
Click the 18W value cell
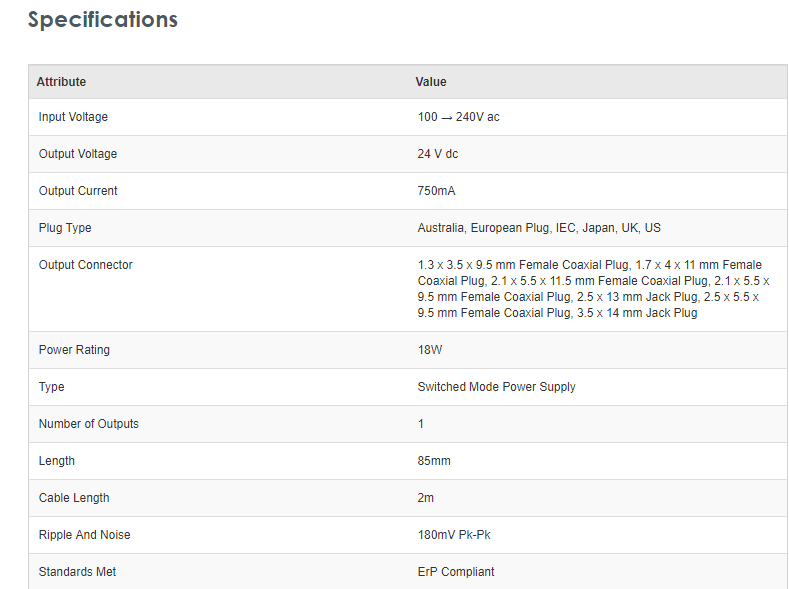point(429,350)
